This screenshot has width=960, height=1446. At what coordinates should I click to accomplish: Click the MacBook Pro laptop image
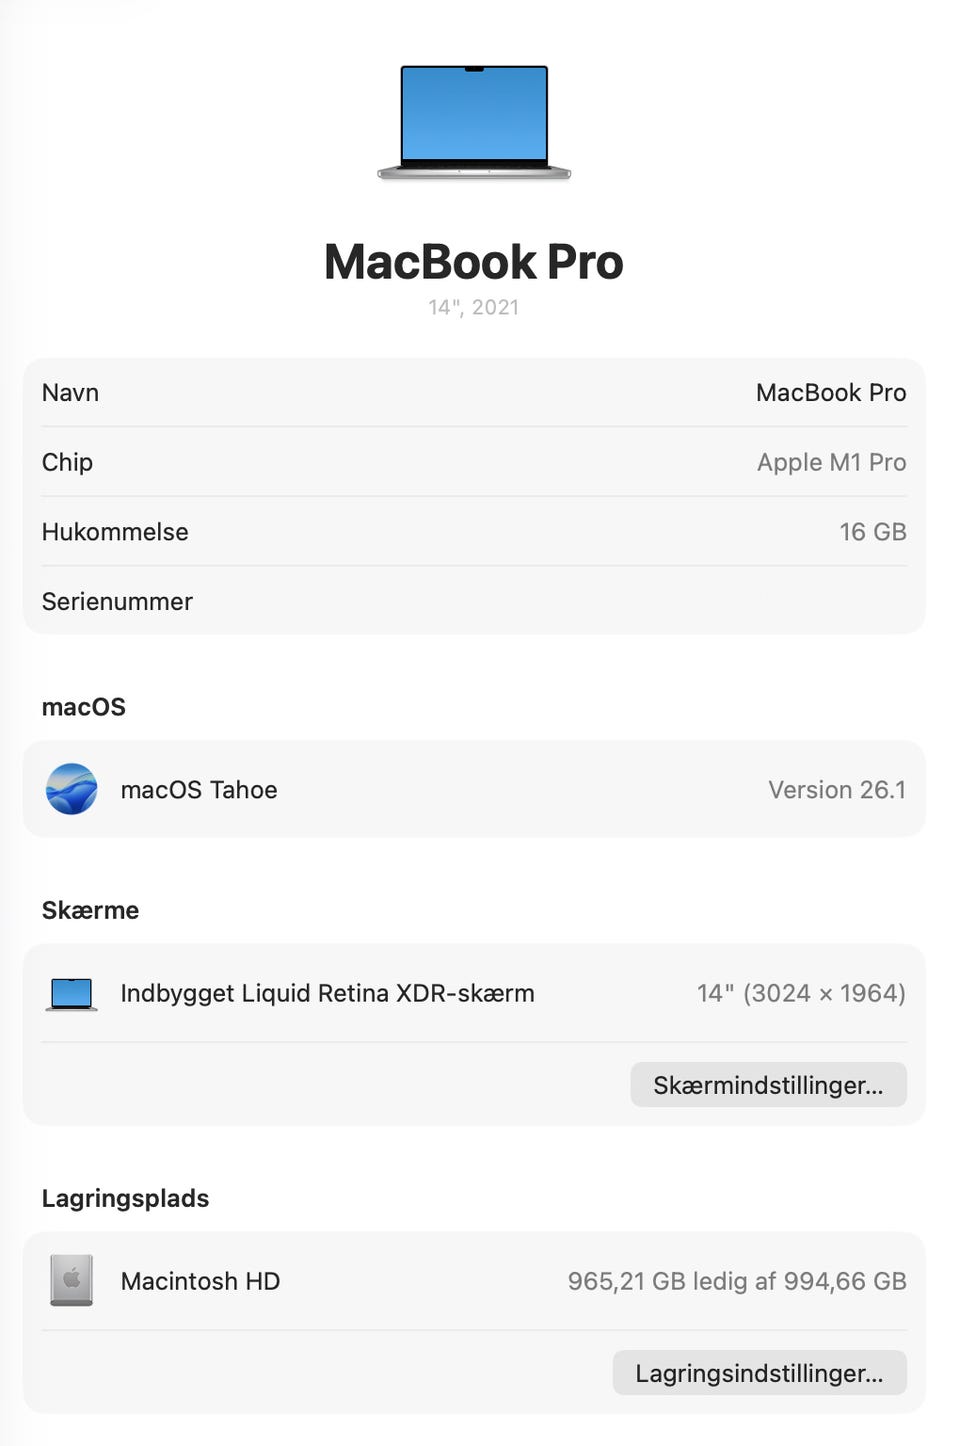coord(474,122)
